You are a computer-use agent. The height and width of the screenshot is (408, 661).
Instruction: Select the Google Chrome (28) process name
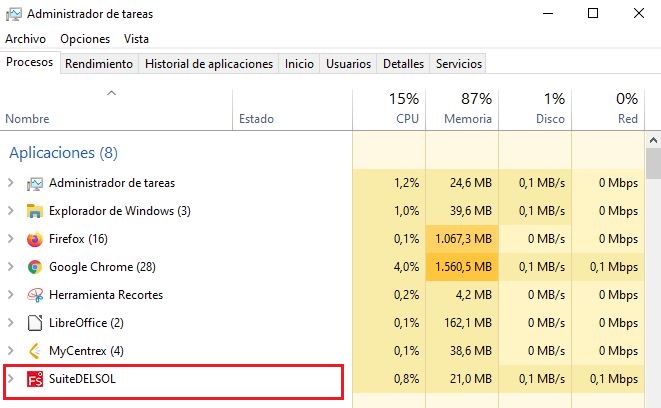102,267
